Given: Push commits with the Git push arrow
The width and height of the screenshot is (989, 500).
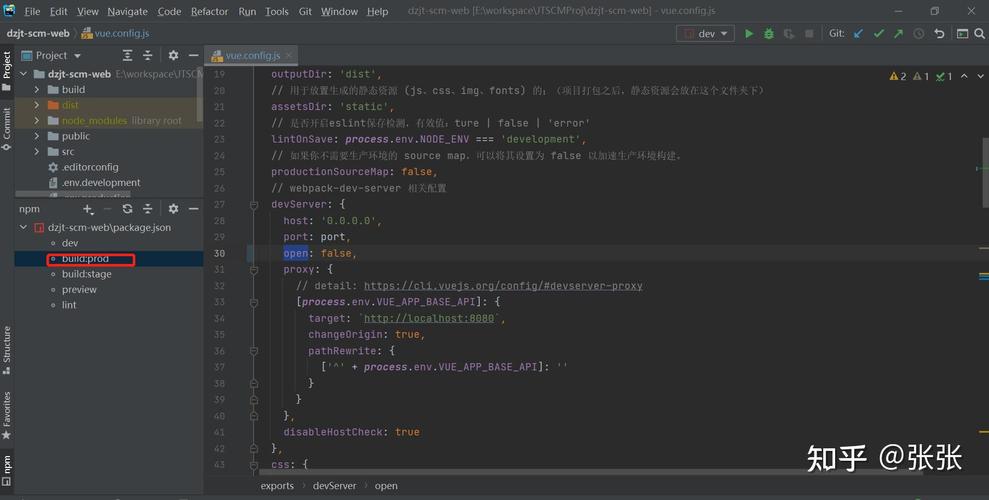Looking at the screenshot, I should [898, 33].
